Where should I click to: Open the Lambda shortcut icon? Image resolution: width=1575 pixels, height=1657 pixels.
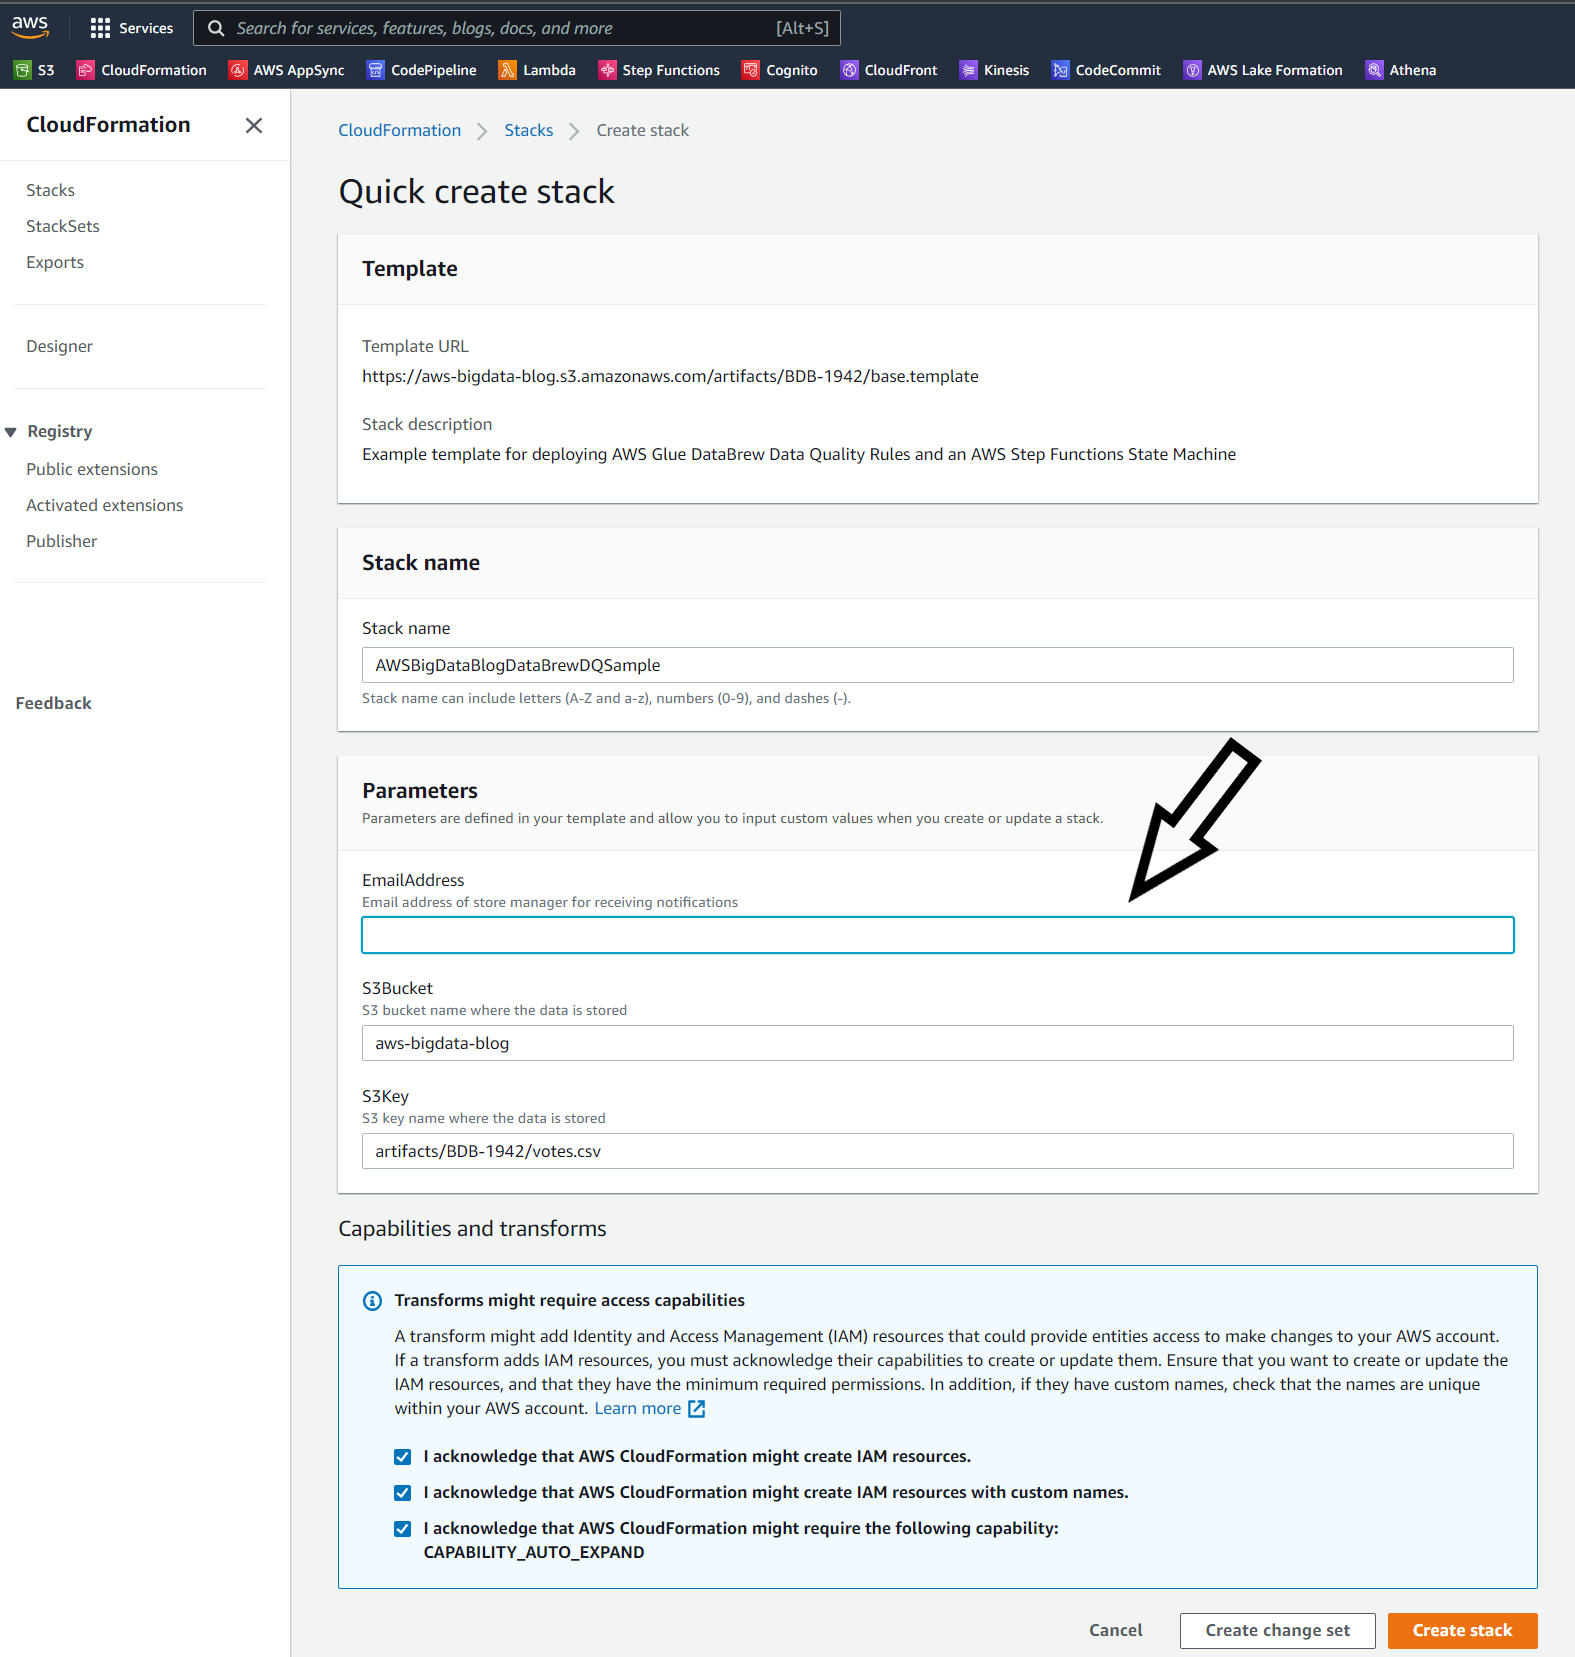tap(508, 70)
